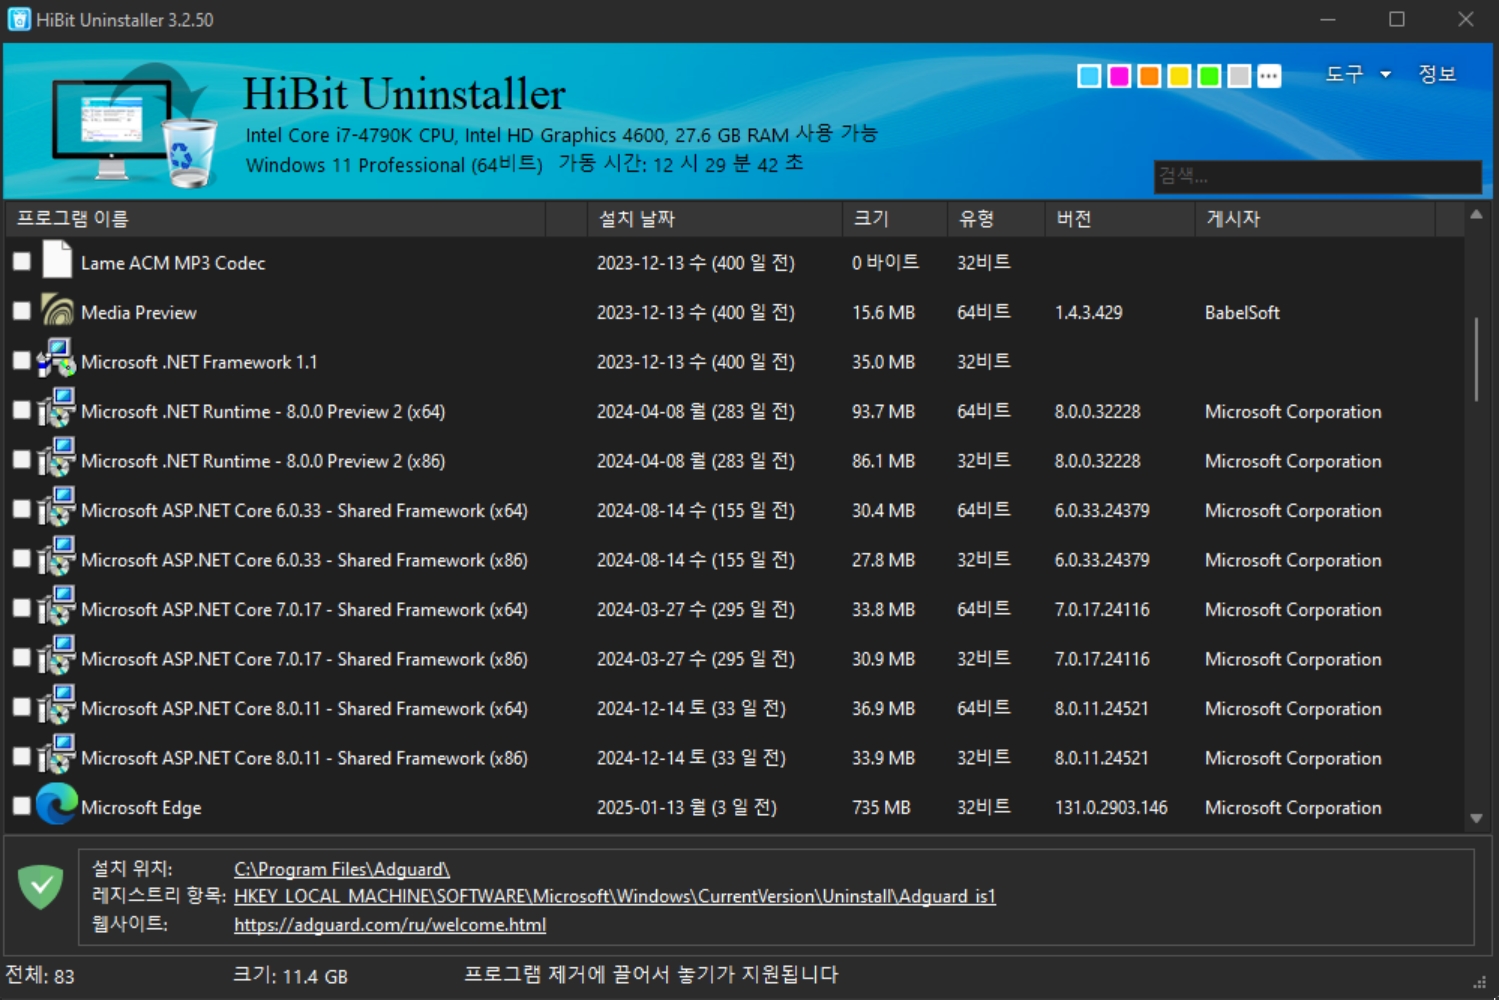Click the 크기: 11.4 GB status entry
This screenshot has height=1000, width=1499.
pos(290,975)
